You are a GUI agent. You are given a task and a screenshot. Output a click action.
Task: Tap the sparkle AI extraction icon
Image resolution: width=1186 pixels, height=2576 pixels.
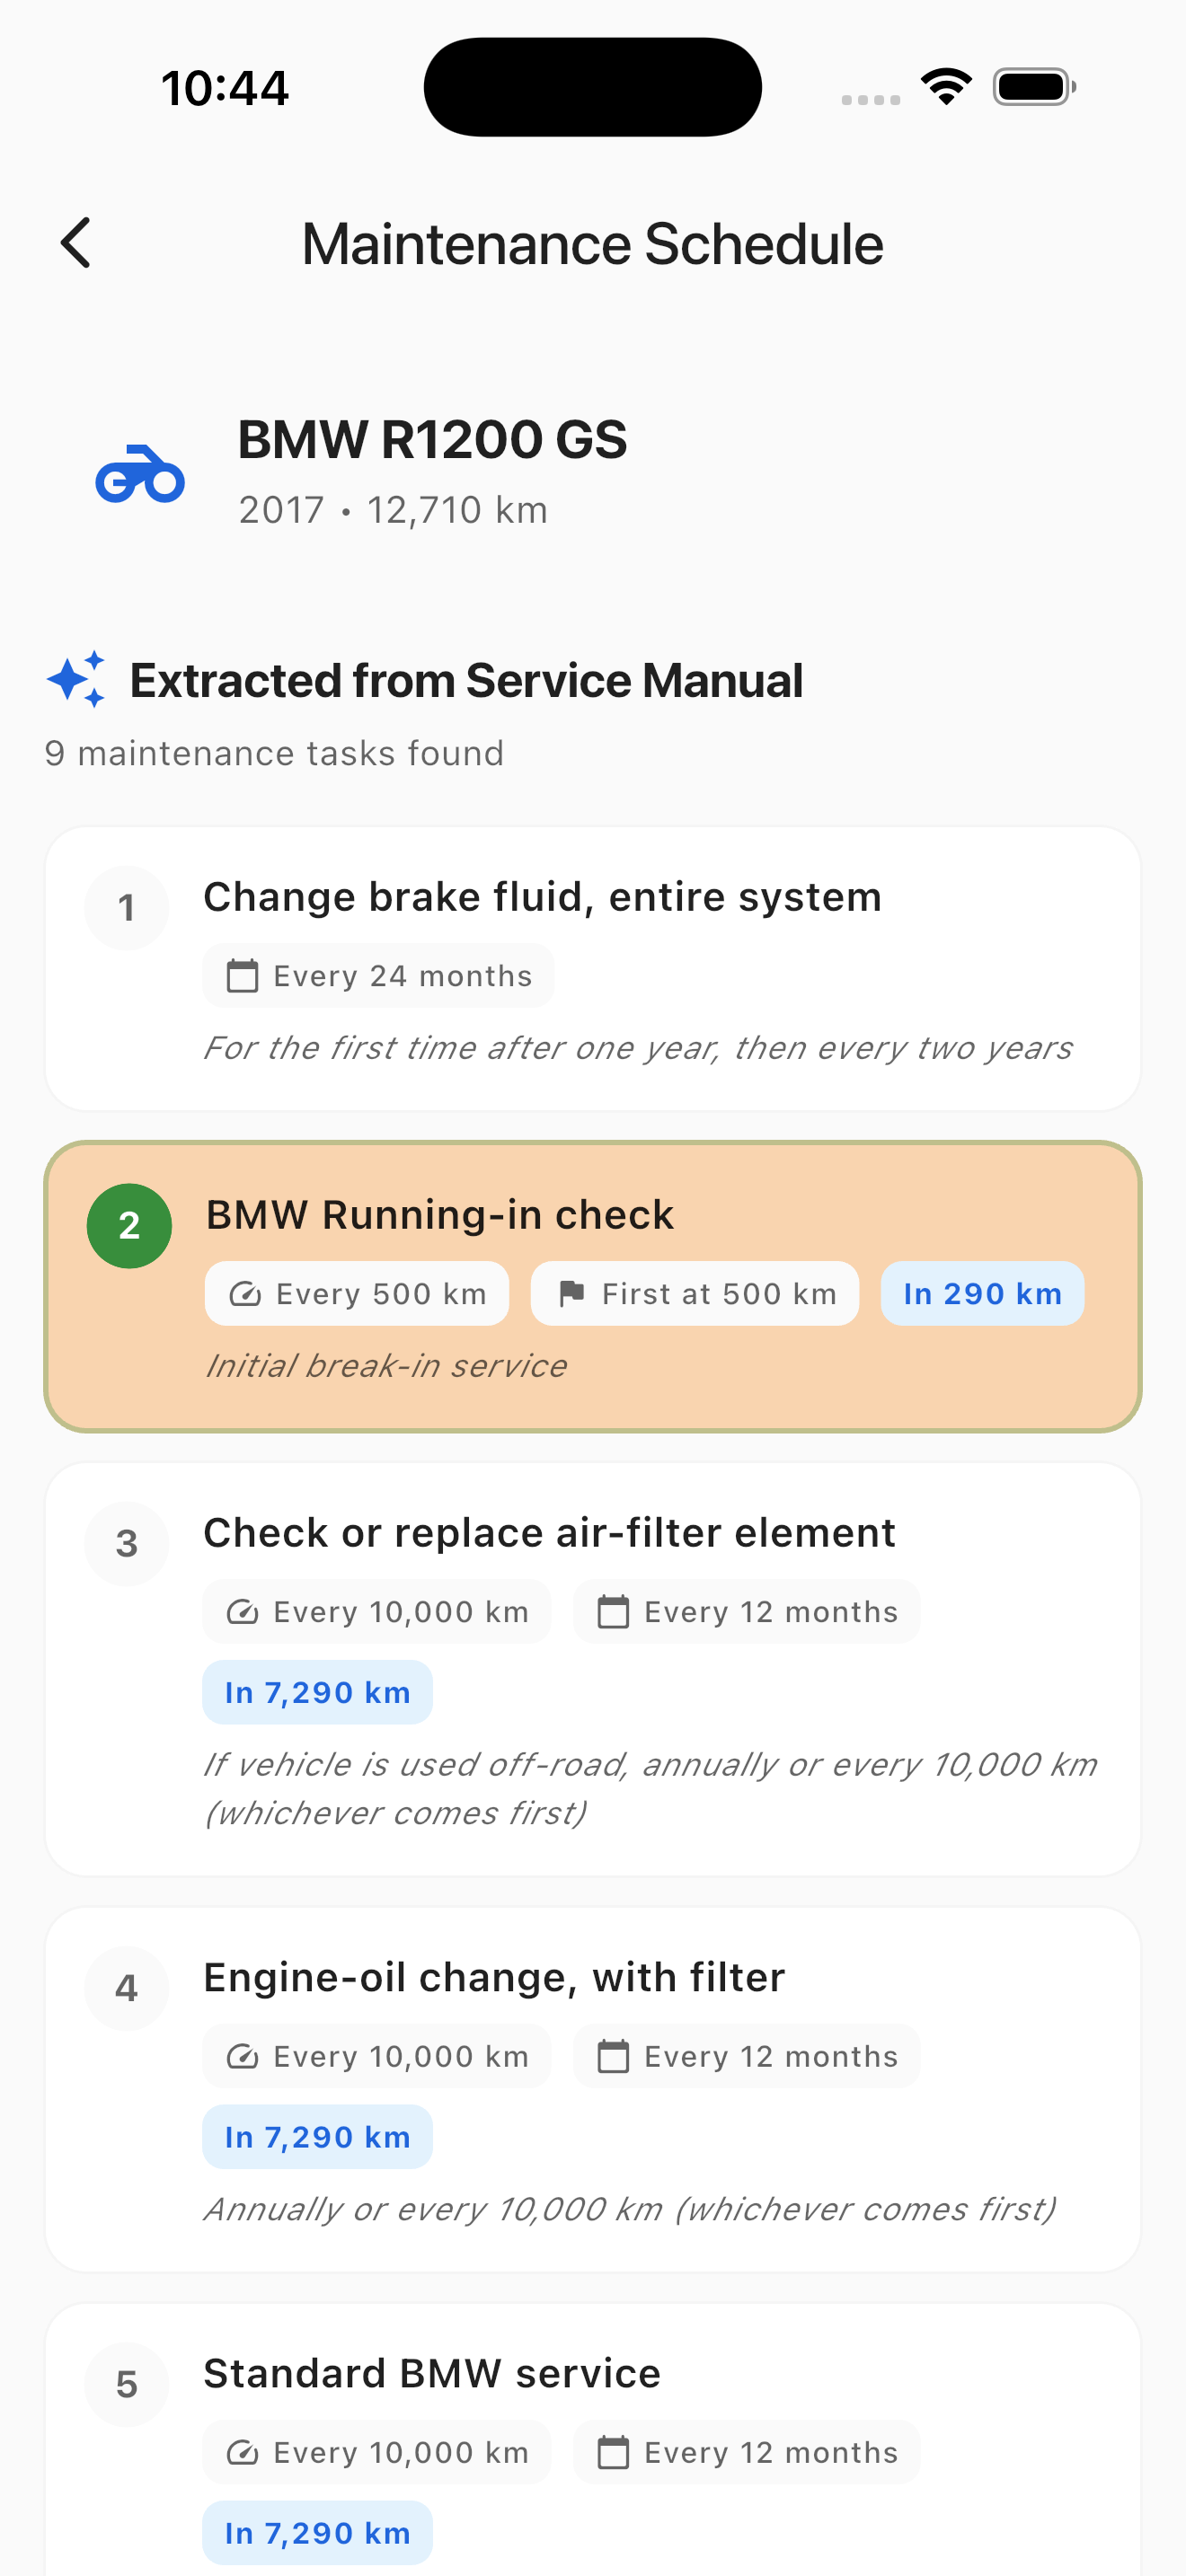click(x=77, y=679)
